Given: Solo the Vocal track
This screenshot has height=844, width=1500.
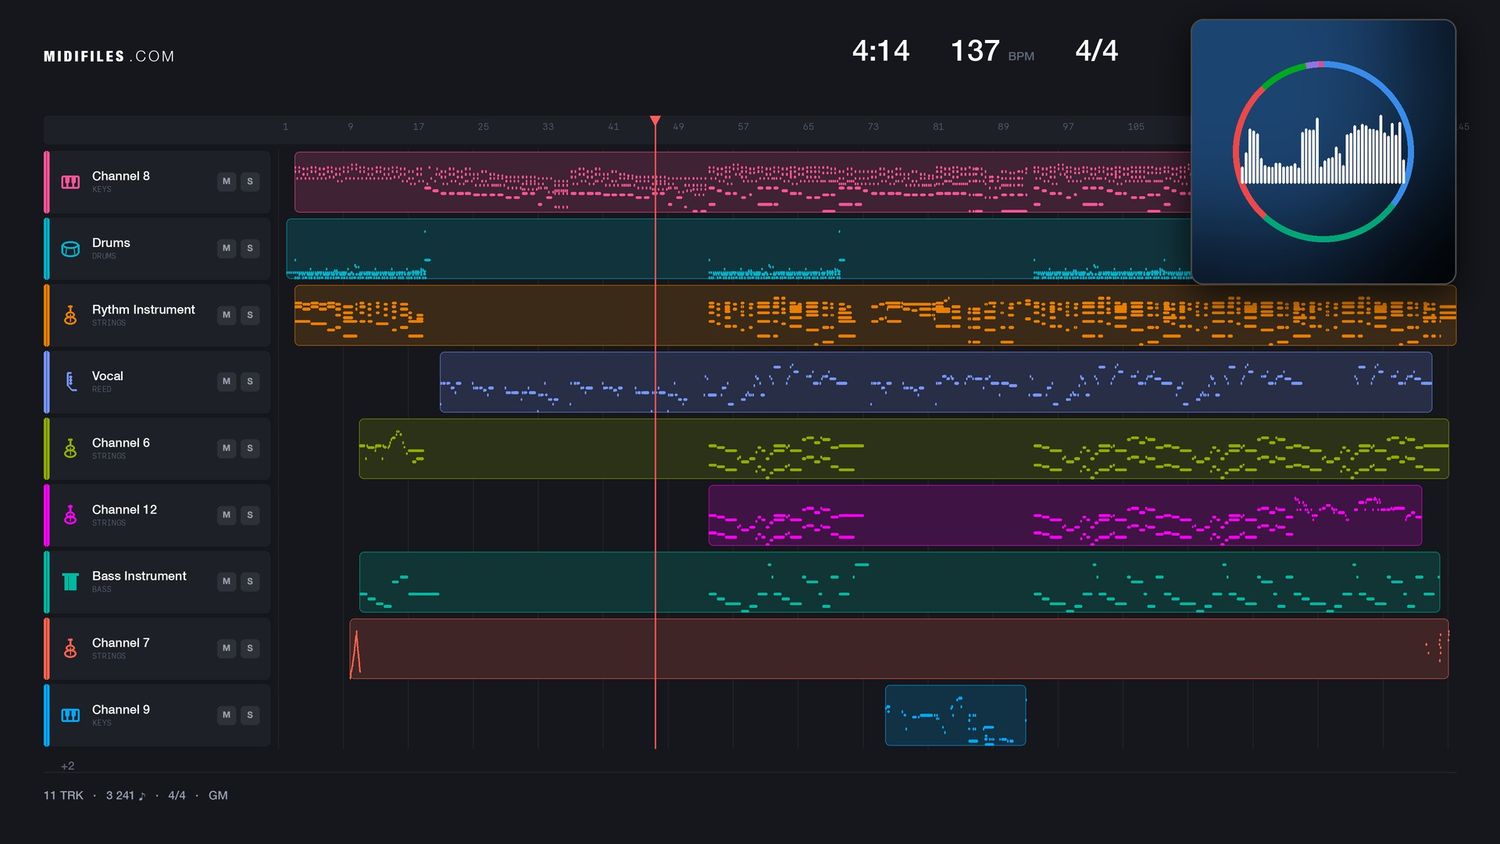Looking at the screenshot, I should pos(250,382).
